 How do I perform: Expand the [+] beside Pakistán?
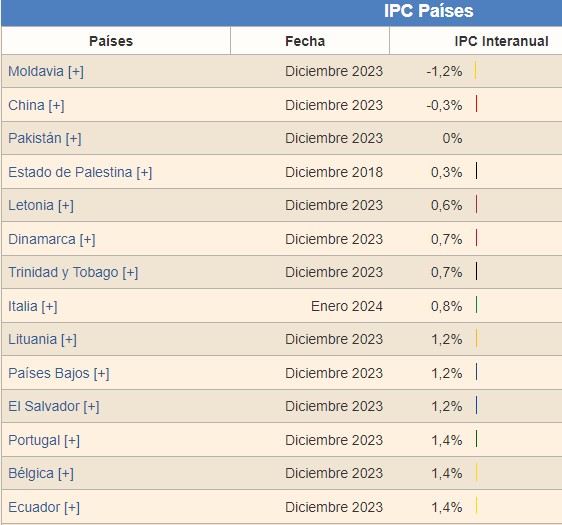[73, 138]
